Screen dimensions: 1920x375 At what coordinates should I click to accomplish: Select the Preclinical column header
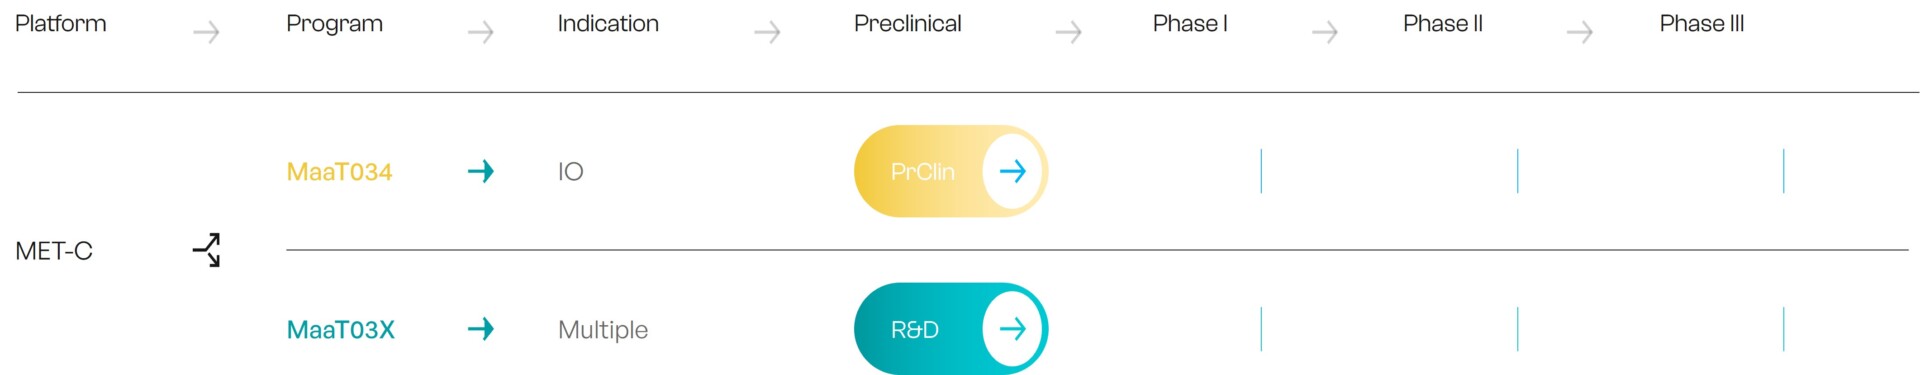click(908, 24)
